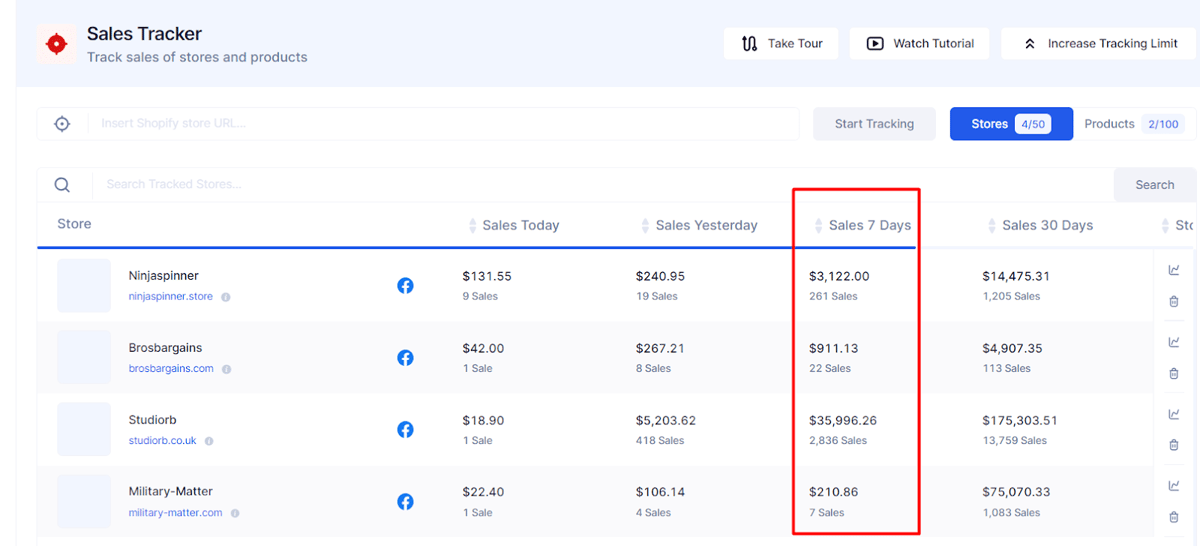The width and height of the screenshot is (1200, 546).
Task: Click the magnifier icon in tracked stores search
Action: [62, 185]
